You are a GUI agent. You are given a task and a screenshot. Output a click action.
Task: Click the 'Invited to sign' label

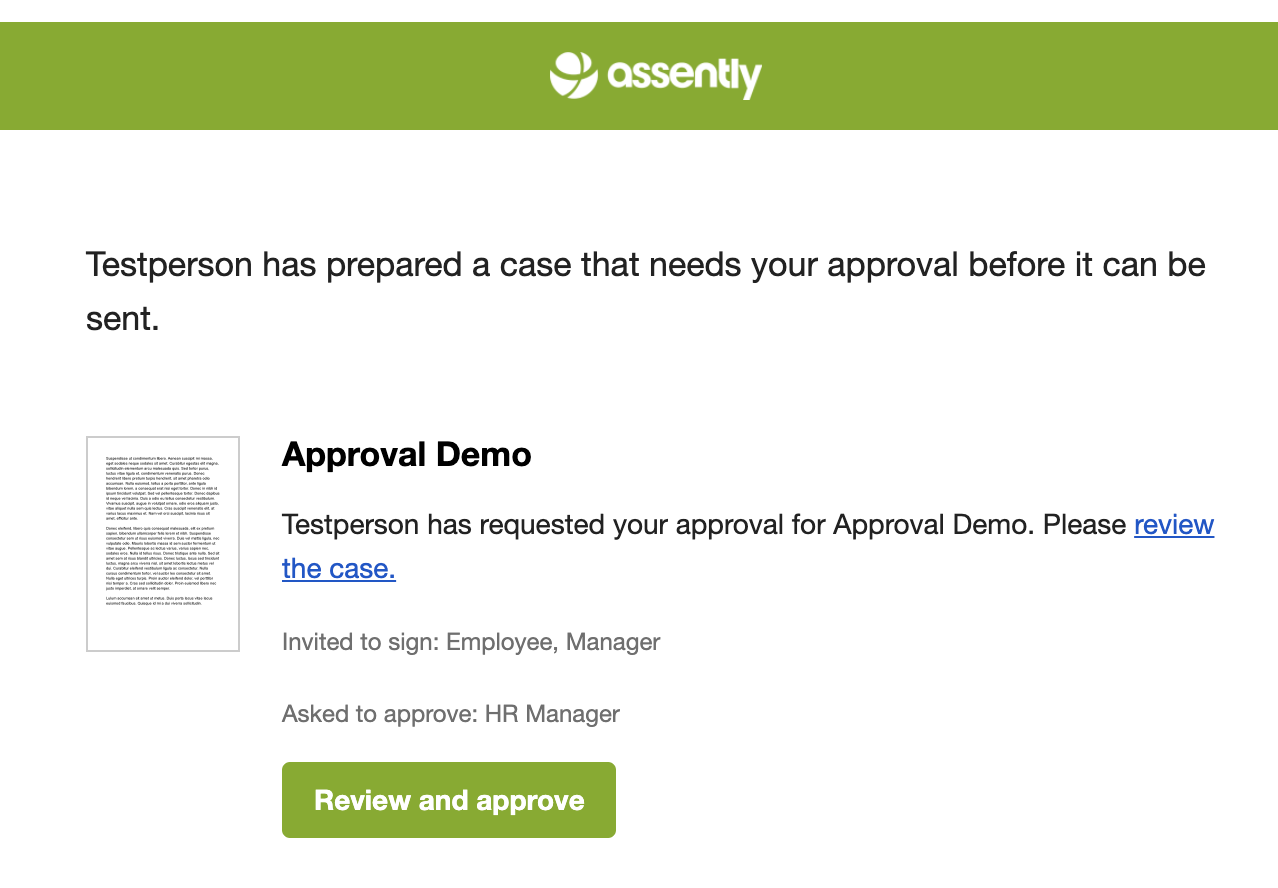pyautogui.click(x=360, y=642)
